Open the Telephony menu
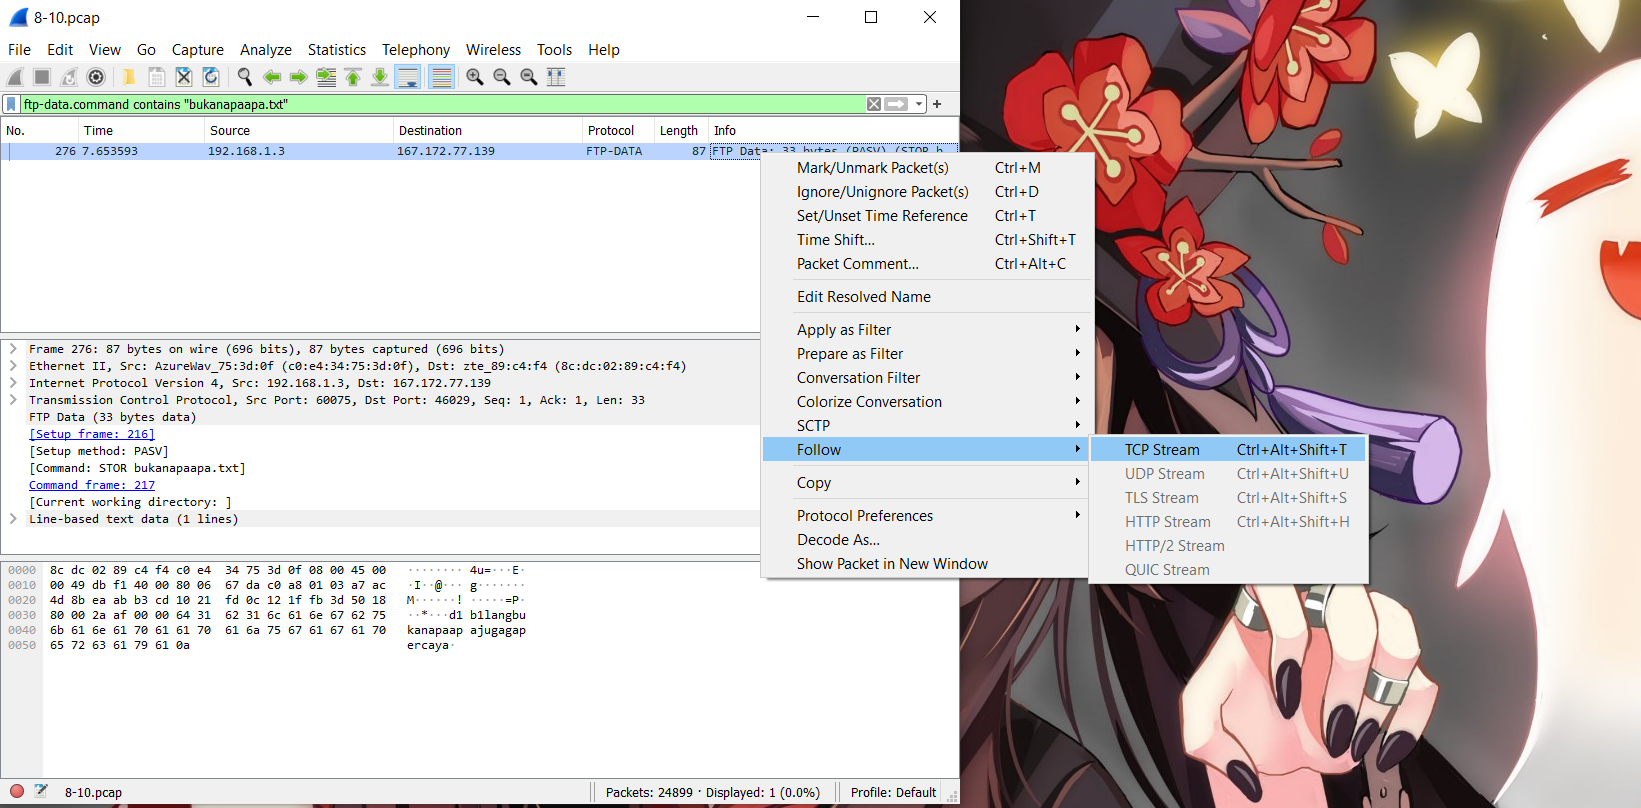 click(416, 50)
